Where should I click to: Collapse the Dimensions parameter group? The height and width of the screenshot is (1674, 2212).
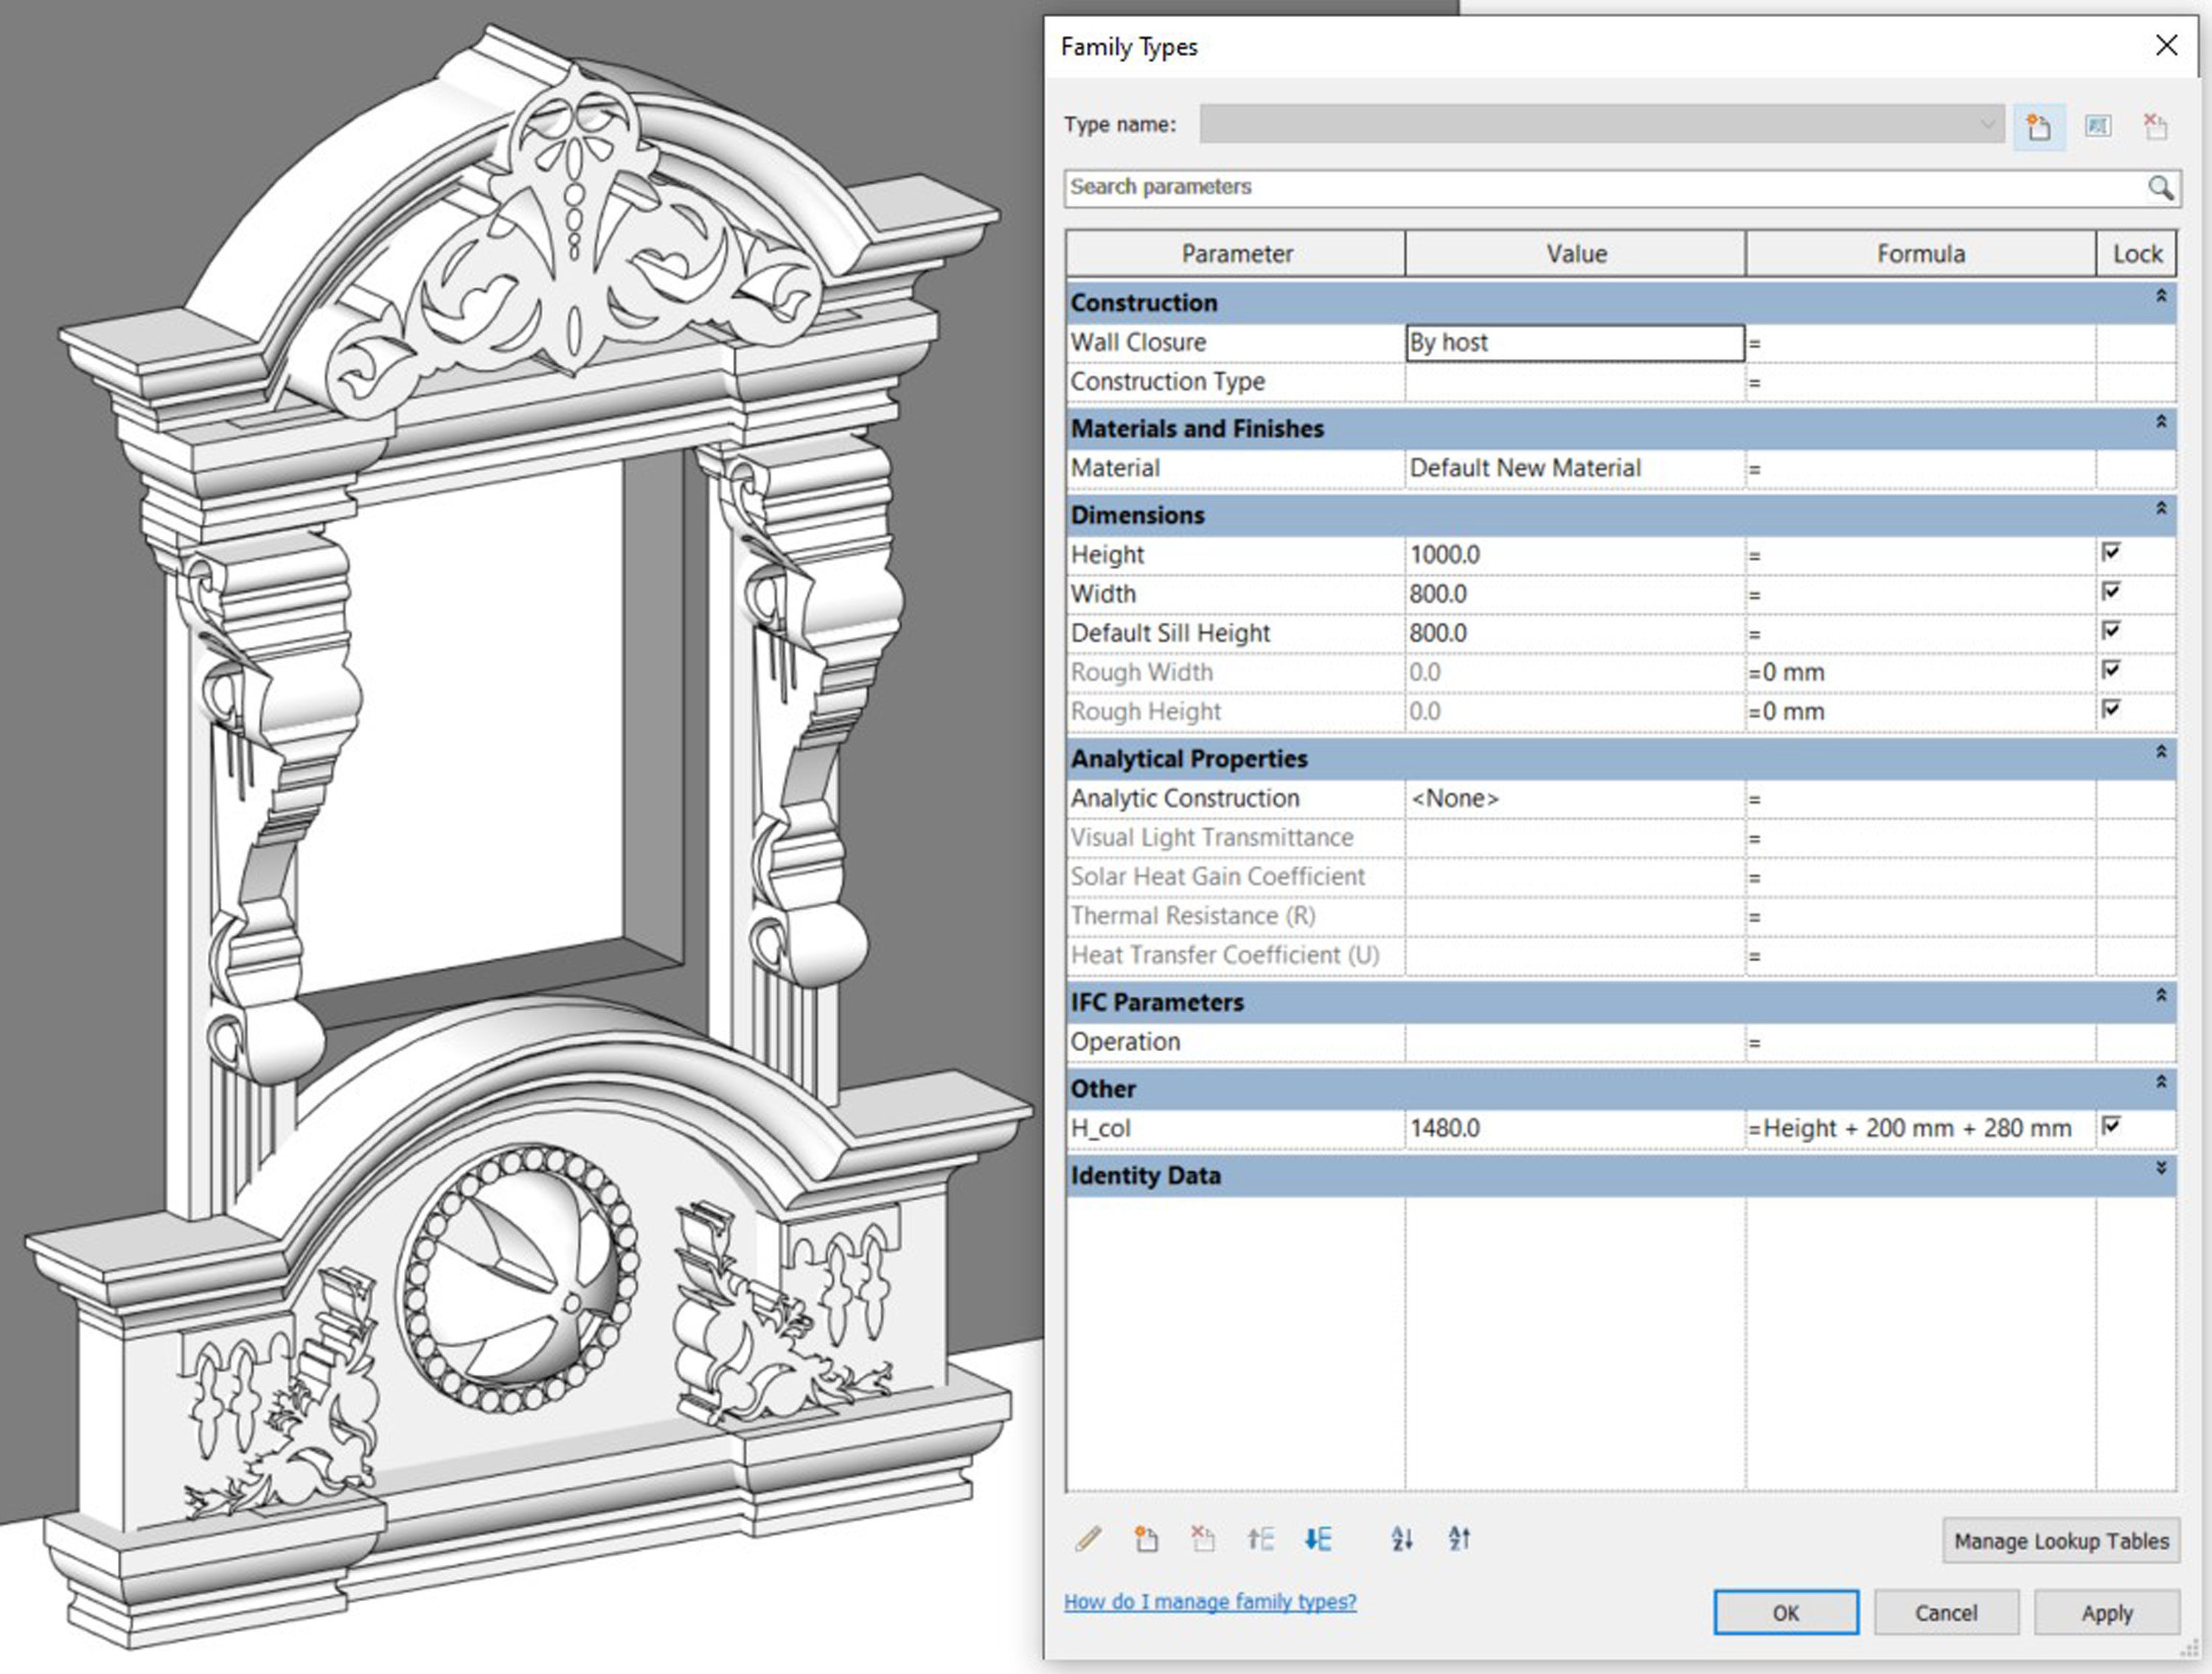click(2161, 509)
